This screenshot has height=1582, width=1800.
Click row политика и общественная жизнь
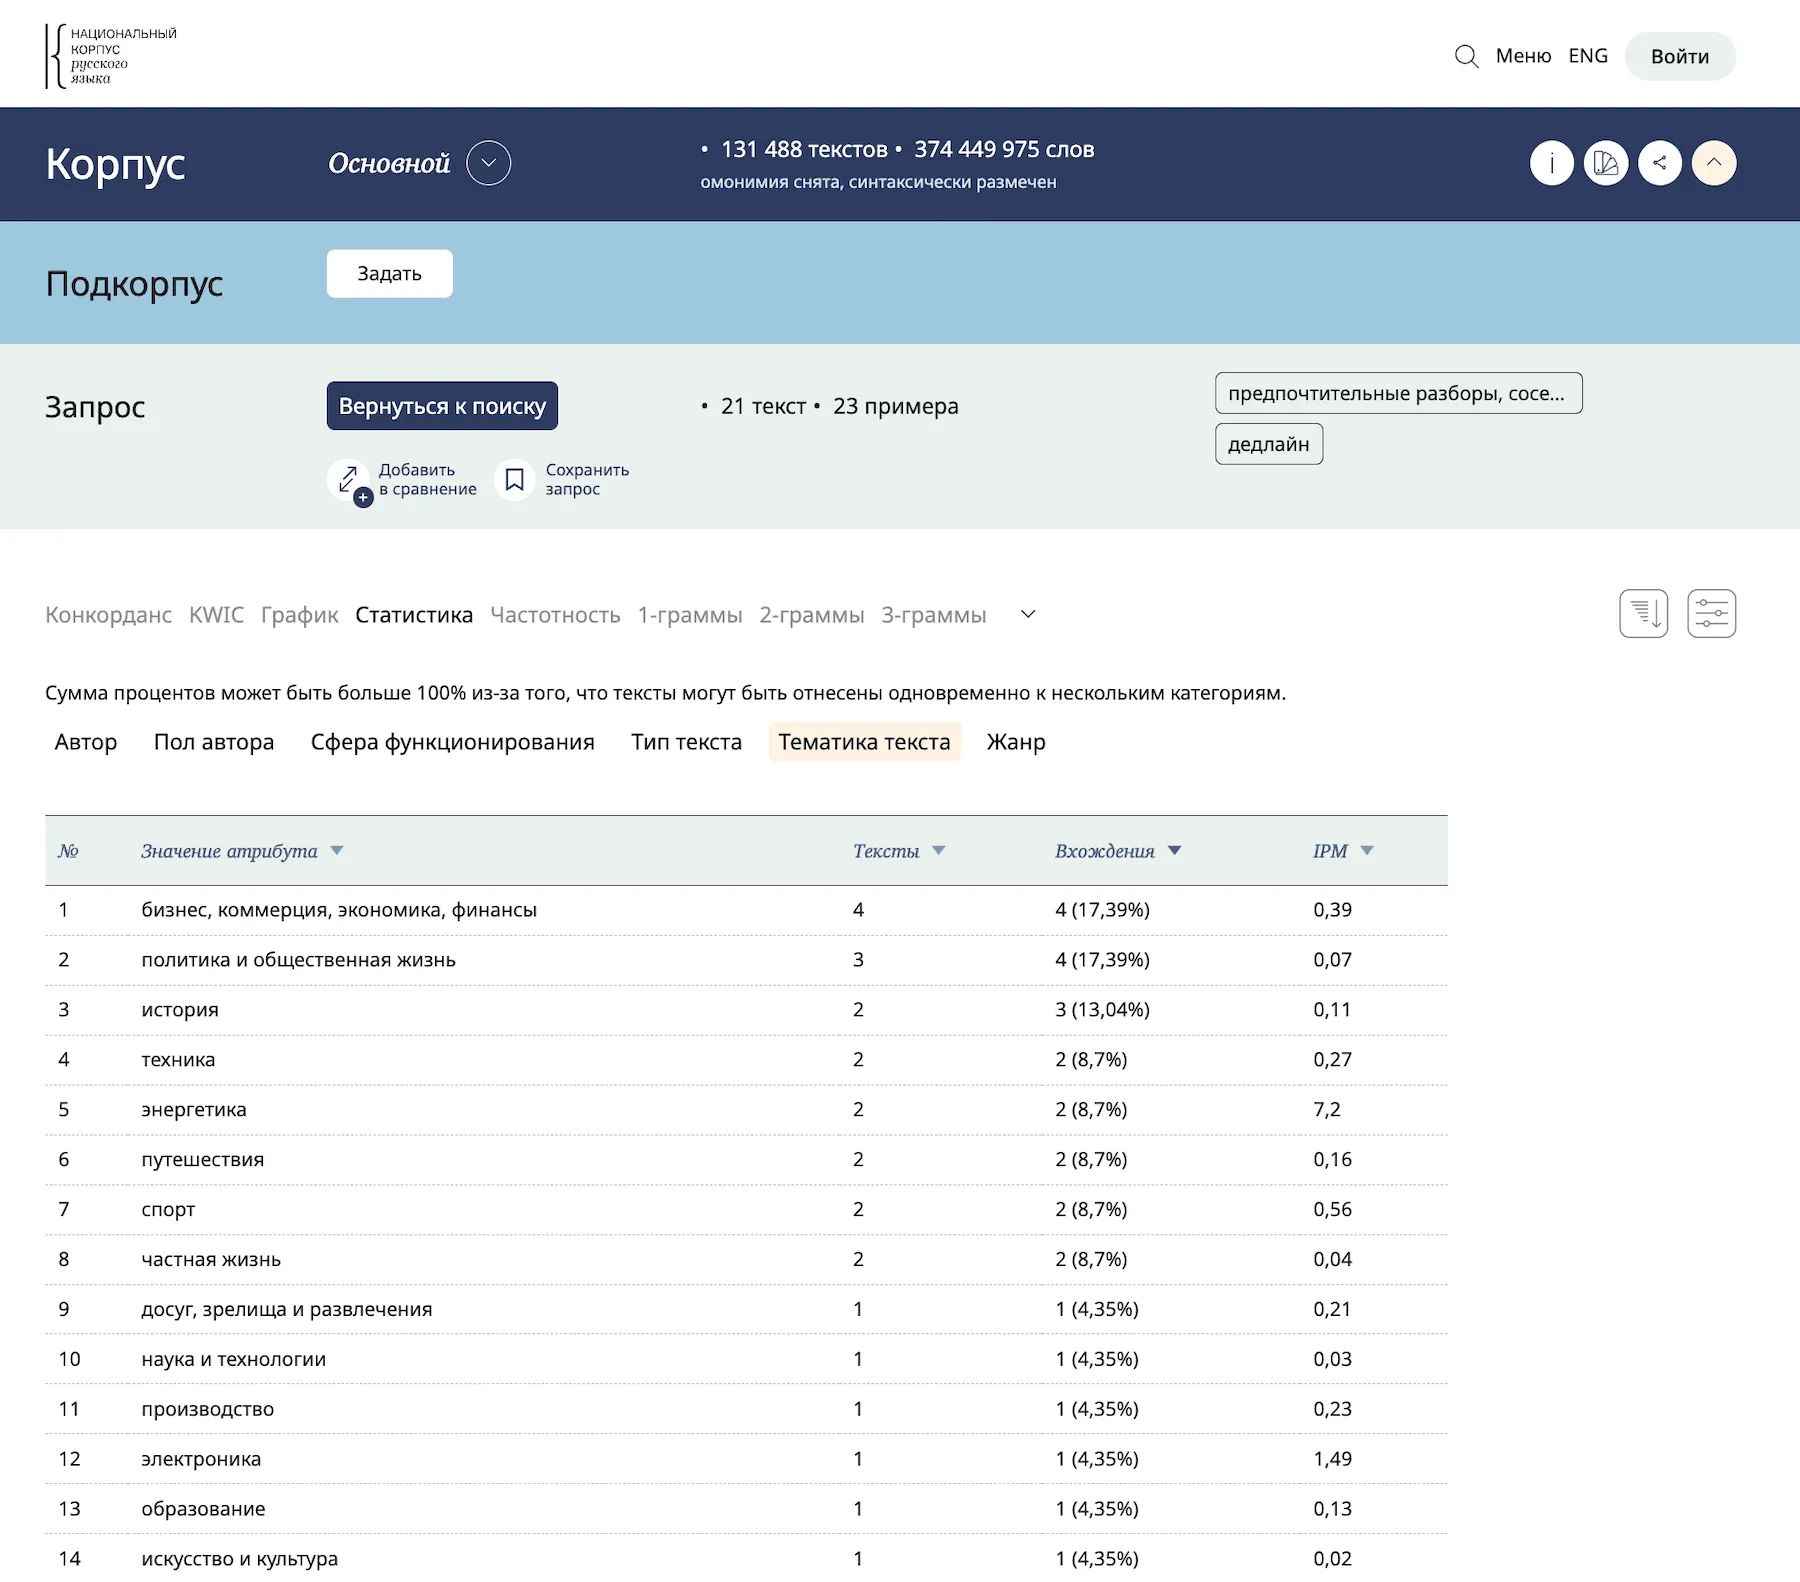pyautogui.click(x=746, y=960)
